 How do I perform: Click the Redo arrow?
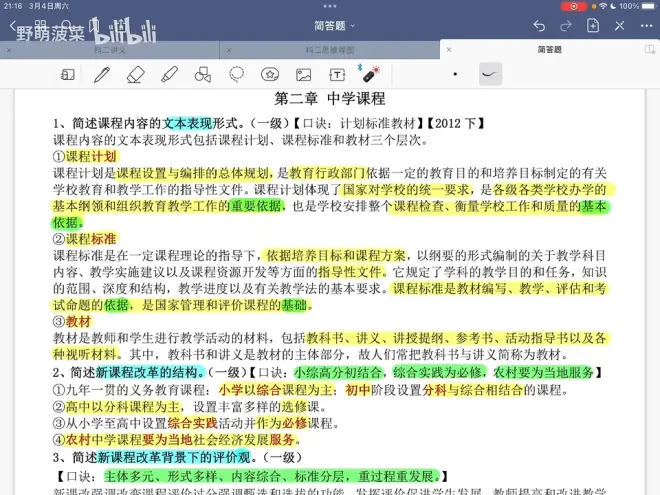pyautogui.click(x=566, y=25)
